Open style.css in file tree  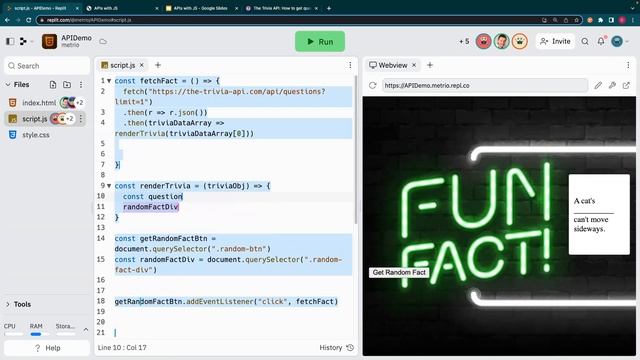pos(36,135)
